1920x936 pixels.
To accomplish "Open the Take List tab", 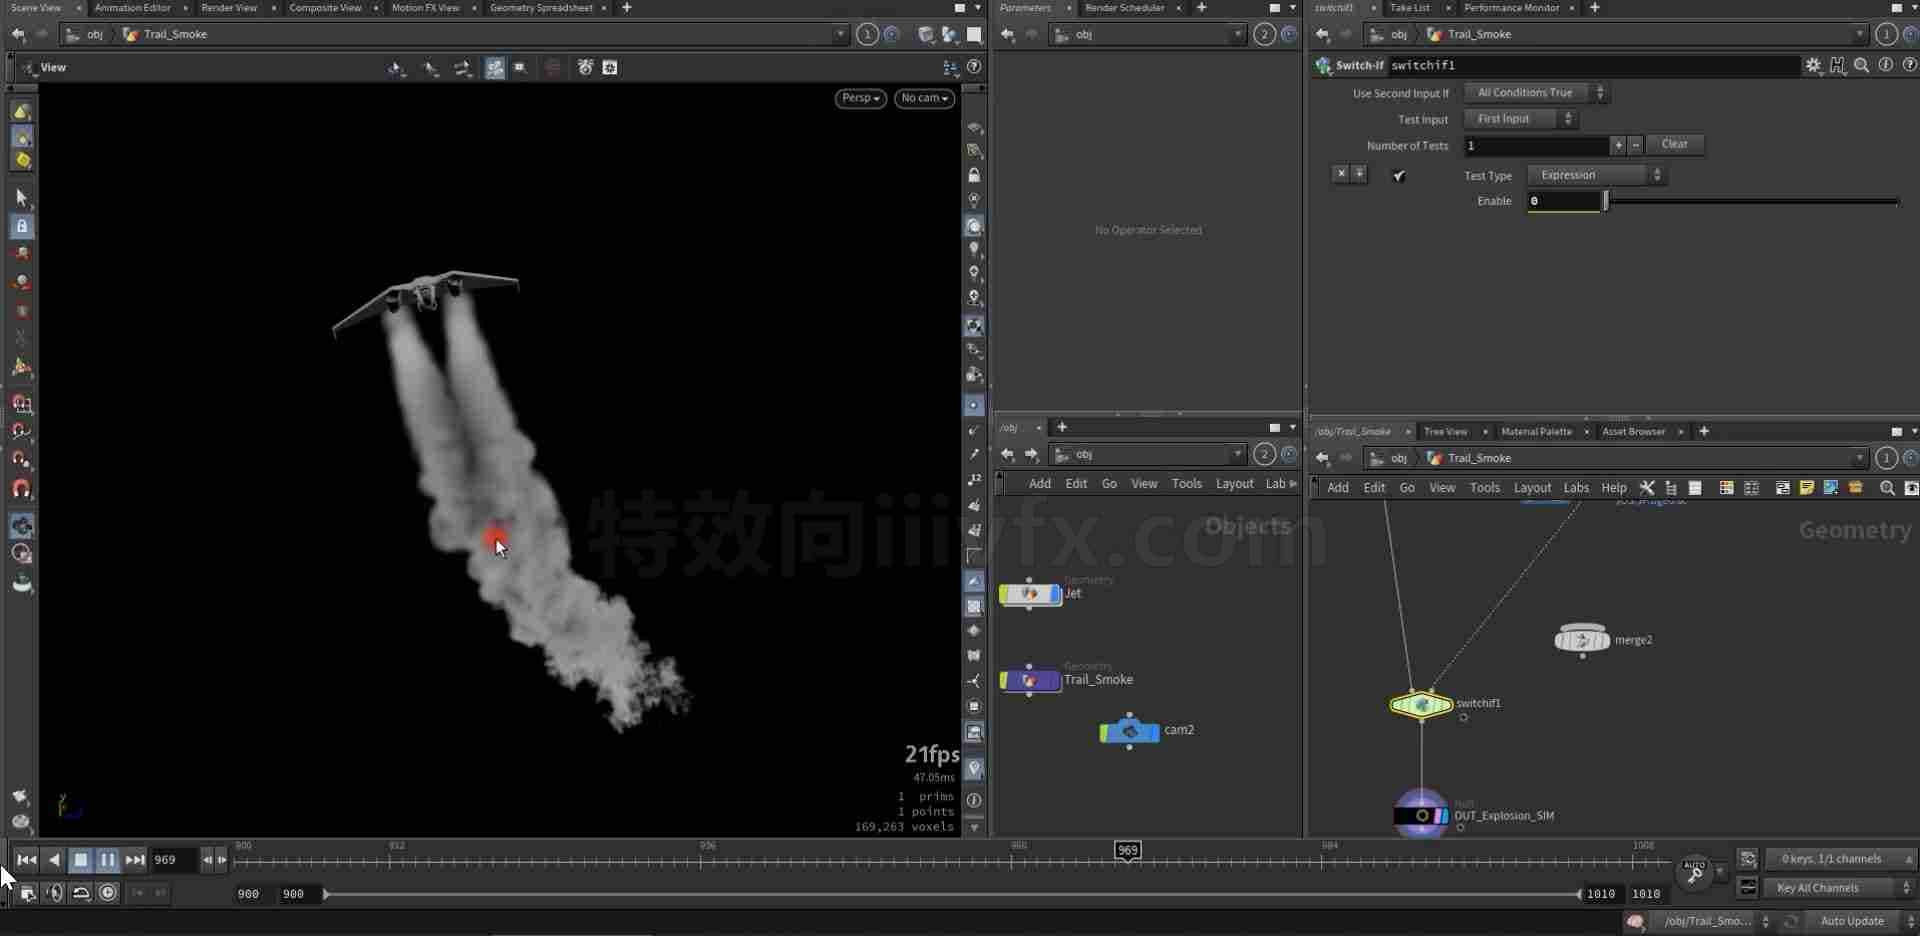I will coord(1409,8).
